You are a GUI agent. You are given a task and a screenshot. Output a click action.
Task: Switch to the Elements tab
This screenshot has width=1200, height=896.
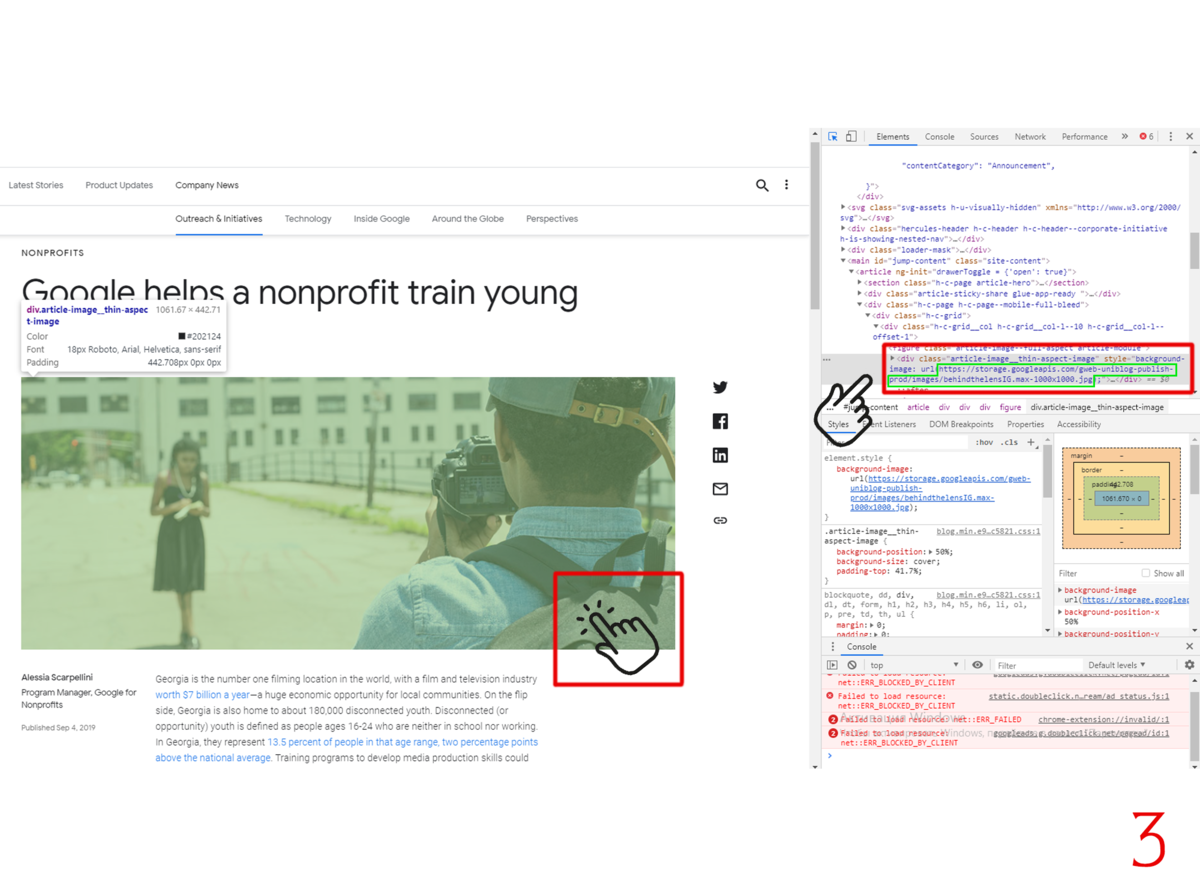coord(892,137)
